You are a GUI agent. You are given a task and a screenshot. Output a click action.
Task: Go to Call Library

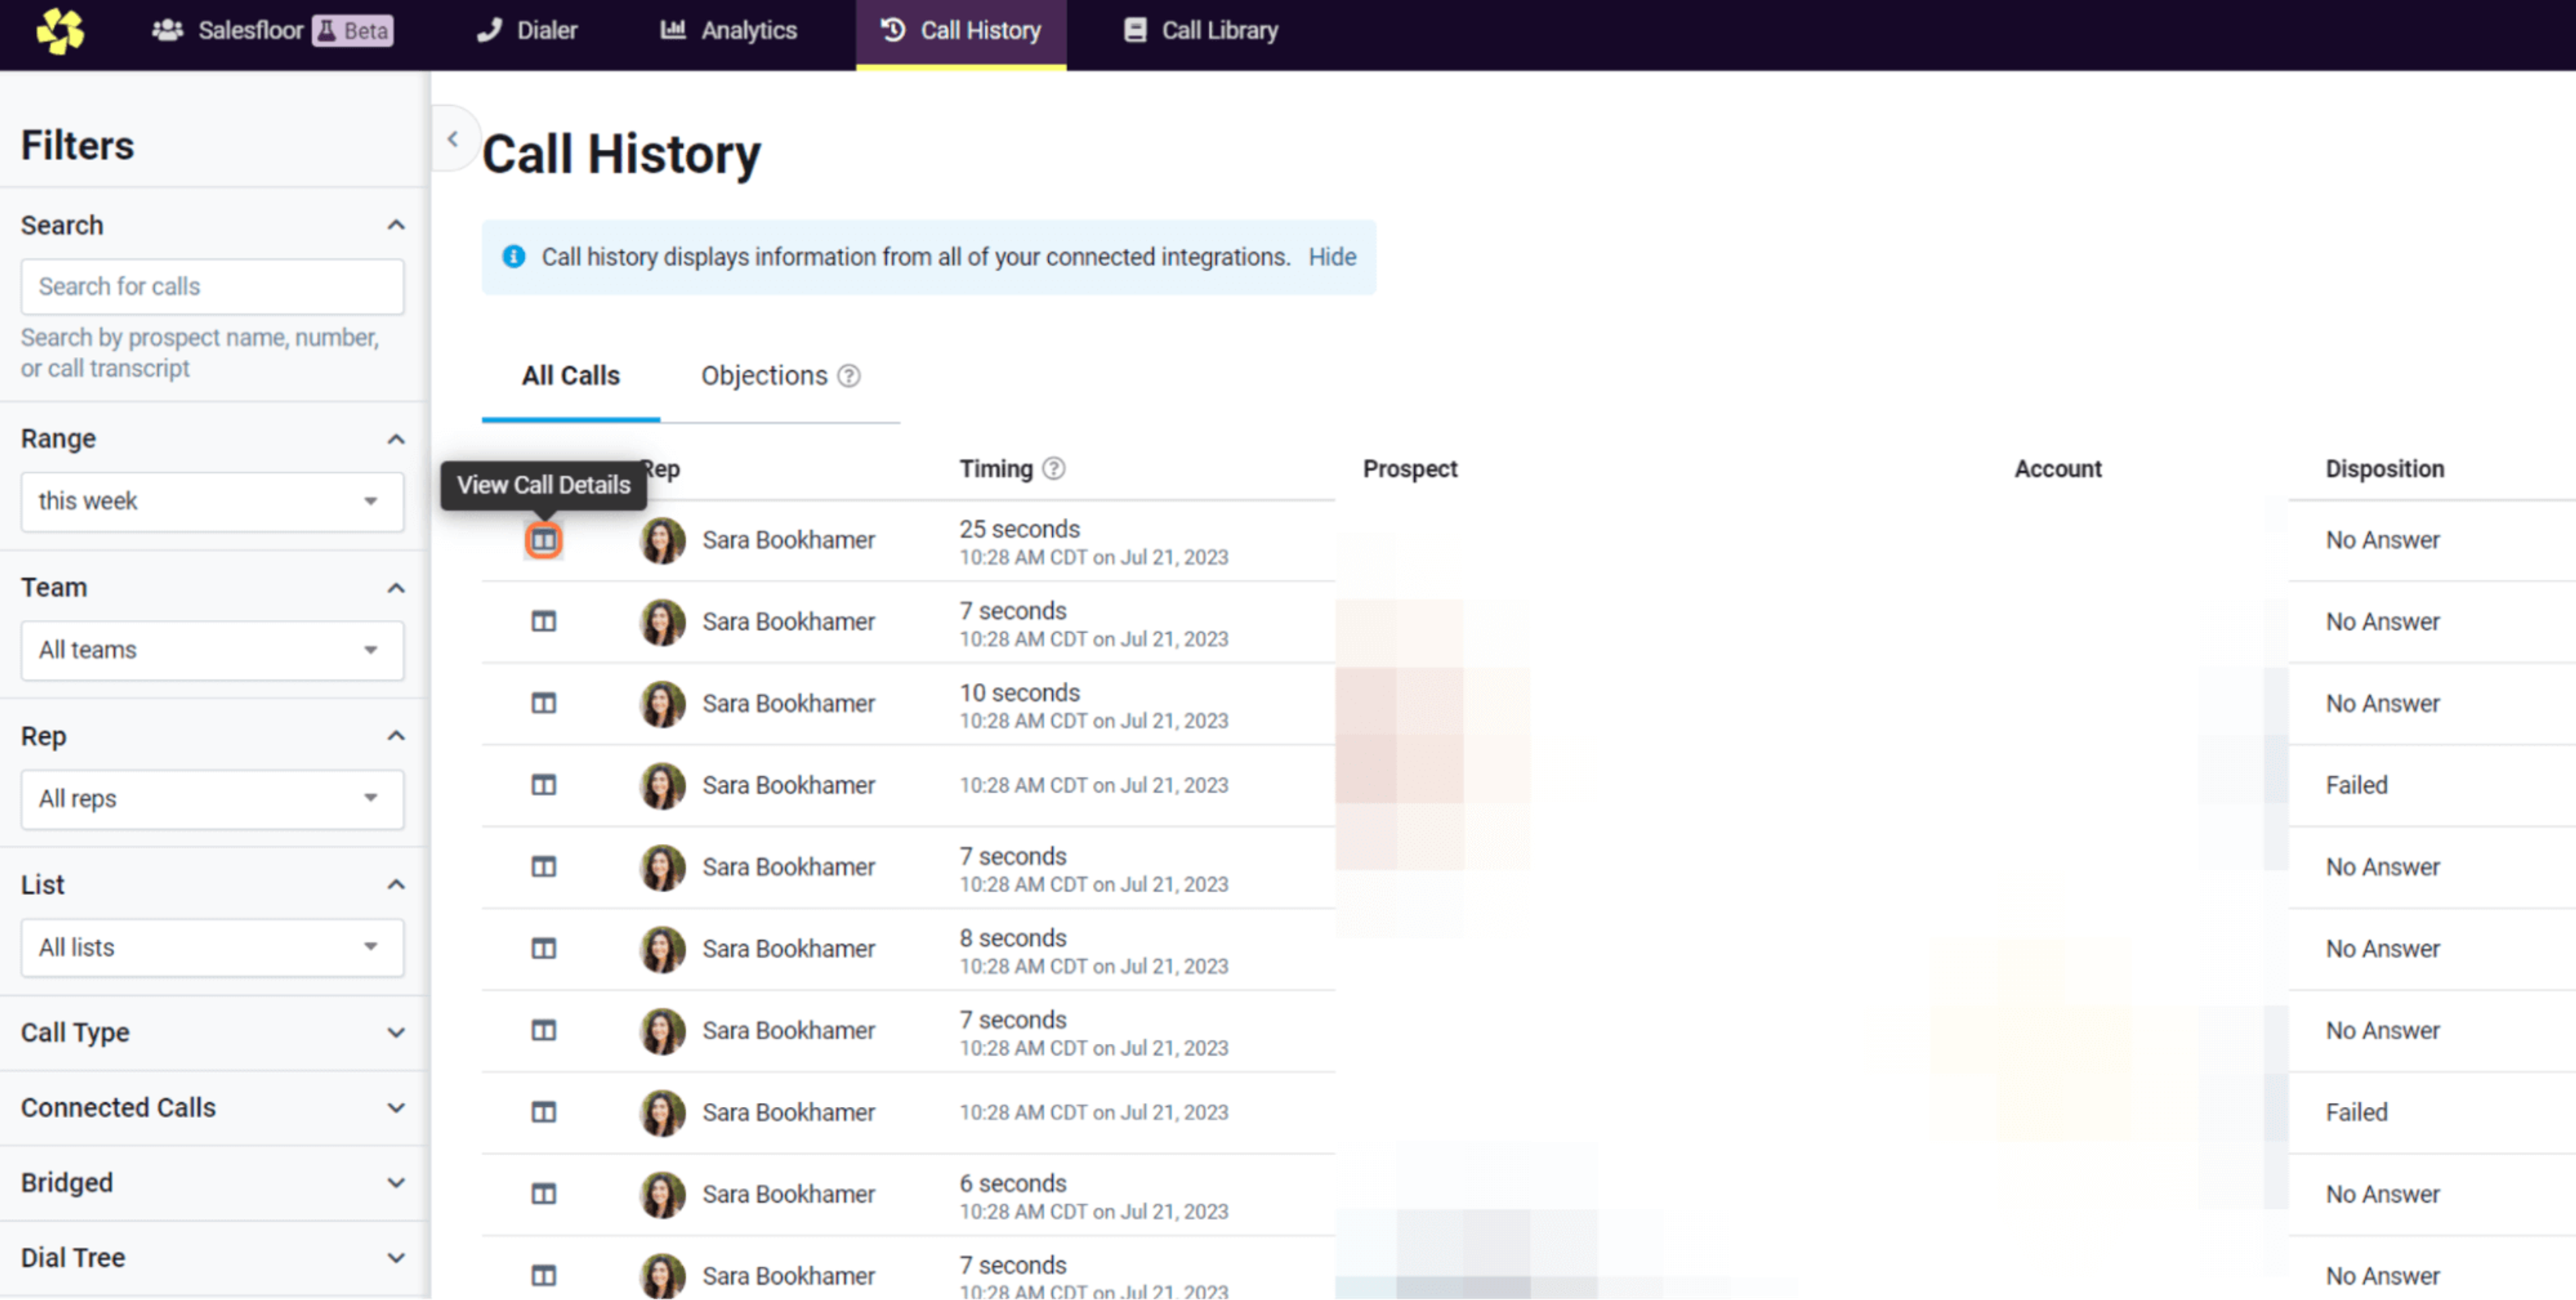[1200, 30]
